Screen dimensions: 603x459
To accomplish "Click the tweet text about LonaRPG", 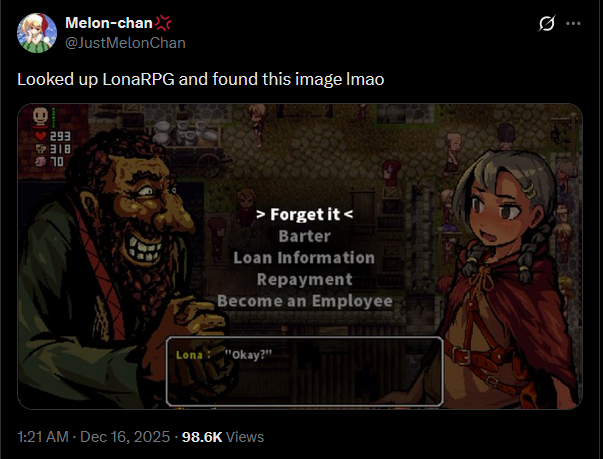I will coord(201,80).
